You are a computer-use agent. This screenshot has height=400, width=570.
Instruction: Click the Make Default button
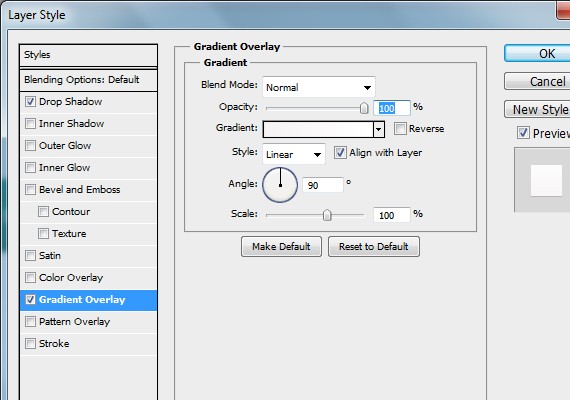[281, 247]
